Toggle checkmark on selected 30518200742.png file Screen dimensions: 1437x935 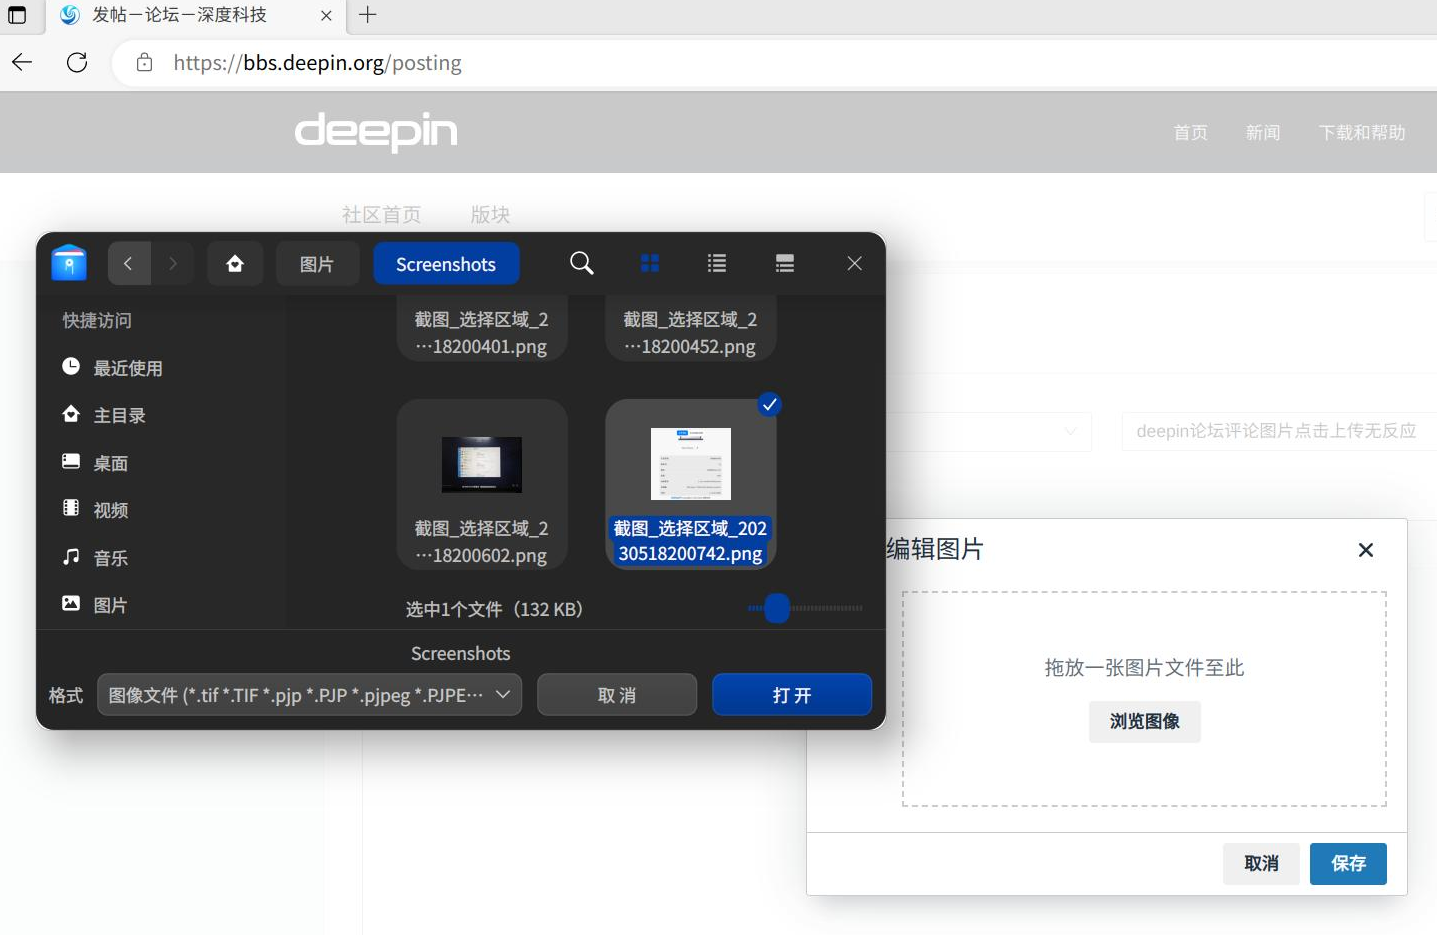click(x=769, y=404)
